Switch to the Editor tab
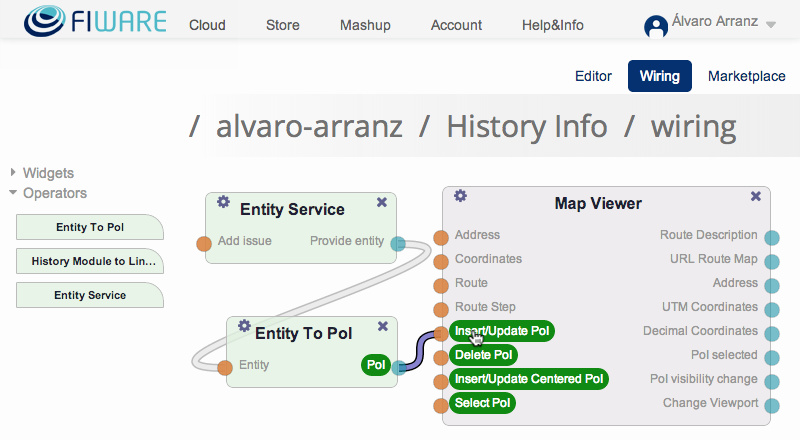The image size is (800, 440). pos(593,76)
